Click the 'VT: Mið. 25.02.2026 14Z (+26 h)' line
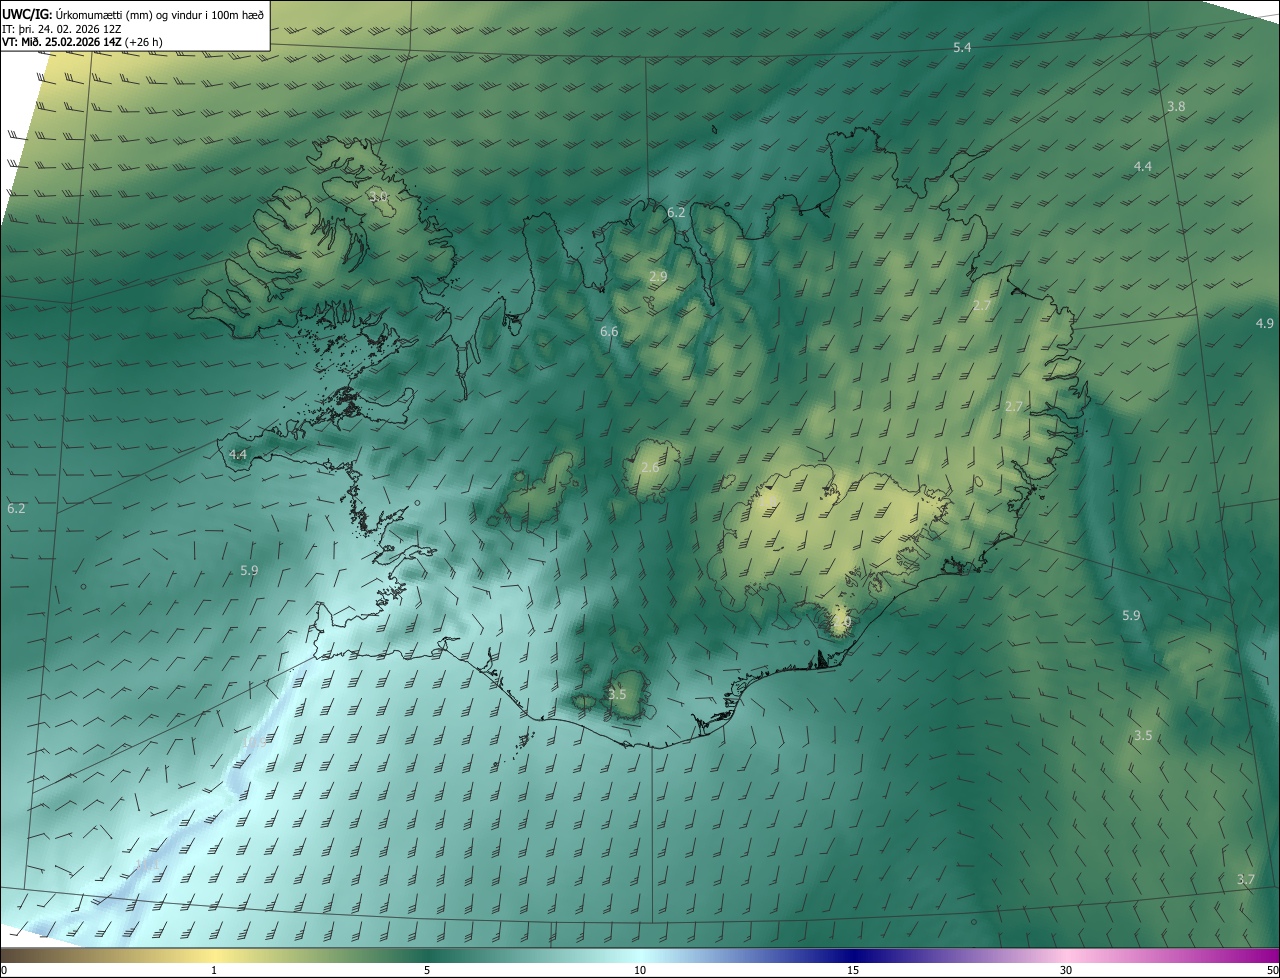Screen dimensions: 1280x978 pos(82,41)
